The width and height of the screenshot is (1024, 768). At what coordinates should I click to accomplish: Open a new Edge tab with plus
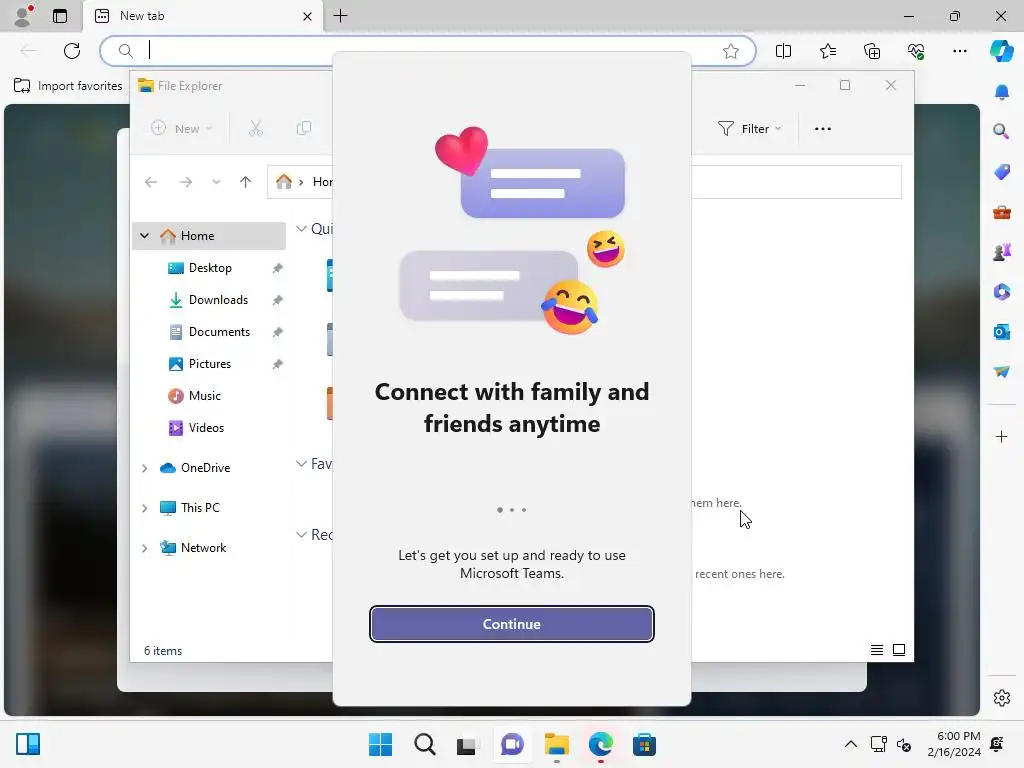[x=340, y=16]
